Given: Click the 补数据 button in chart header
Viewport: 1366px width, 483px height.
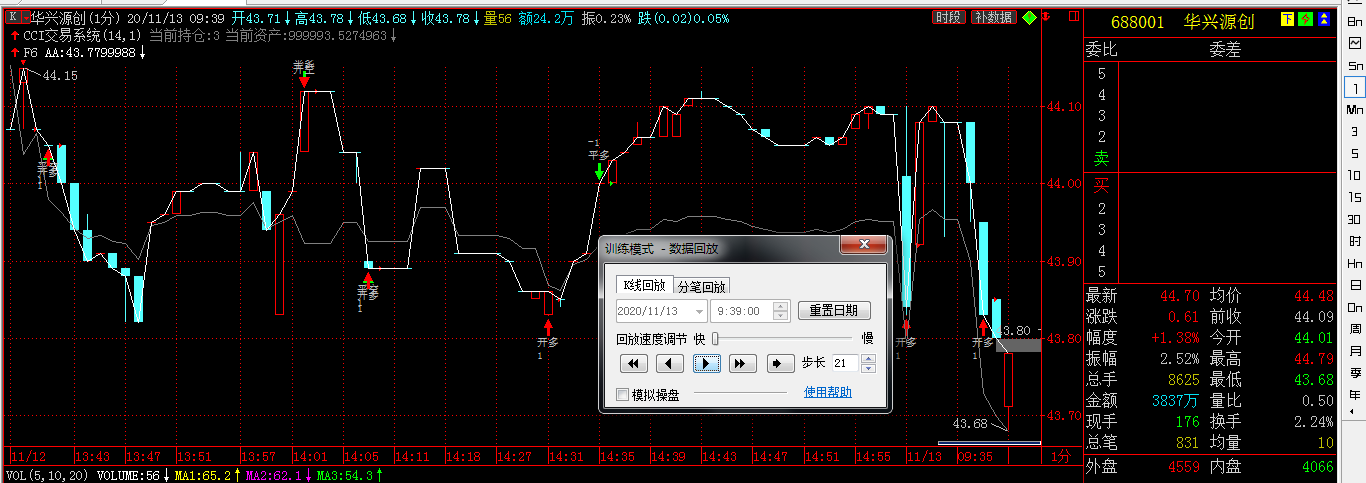Looking at the screenshot, I should [x=993, y=18].
